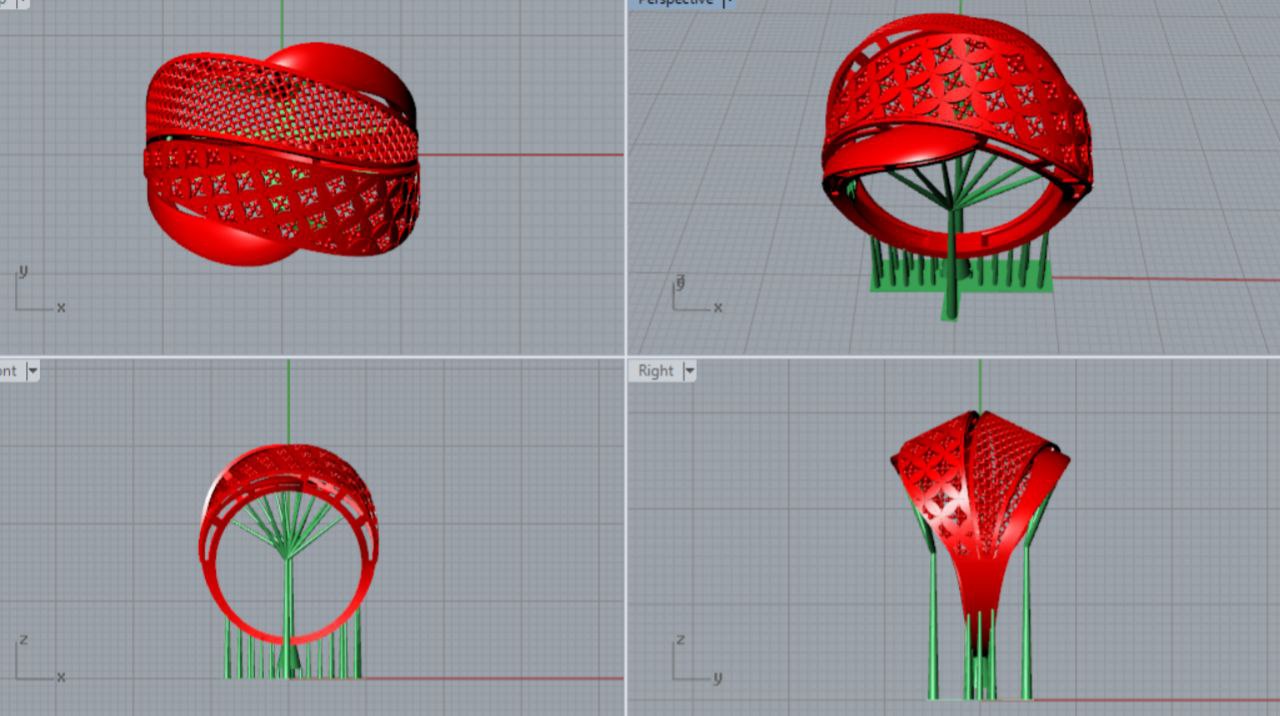Image resolution: width=1280 pixels, height=716 pixels.
Task: Click the Right viewport title label
Action: [x=655, y=371]
